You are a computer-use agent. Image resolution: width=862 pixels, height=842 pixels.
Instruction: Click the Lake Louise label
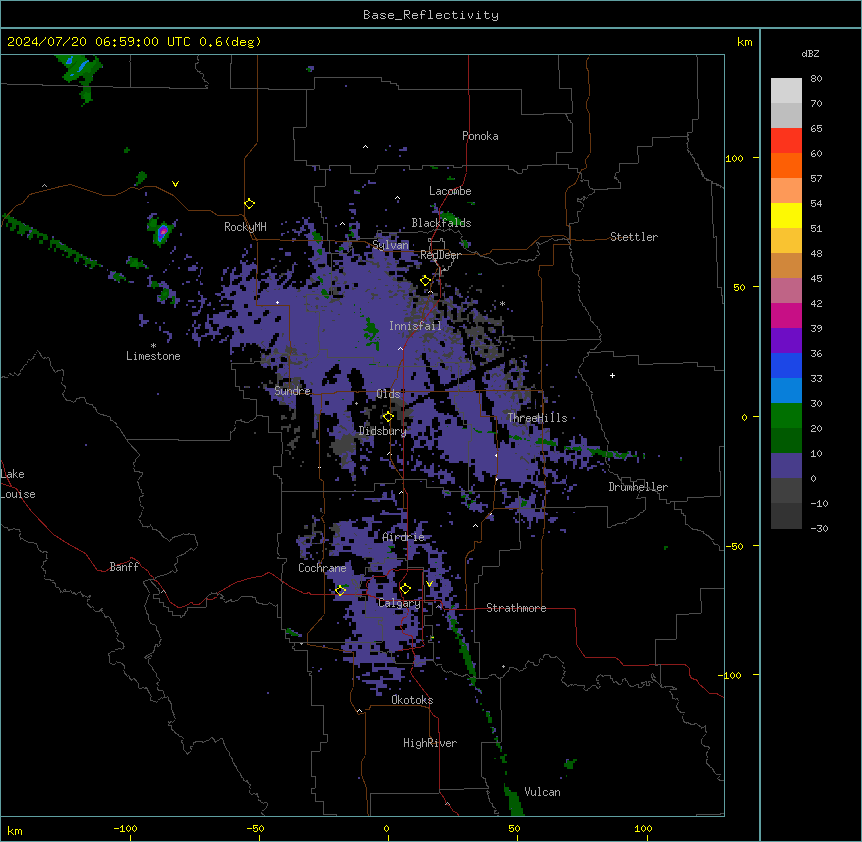18,484
